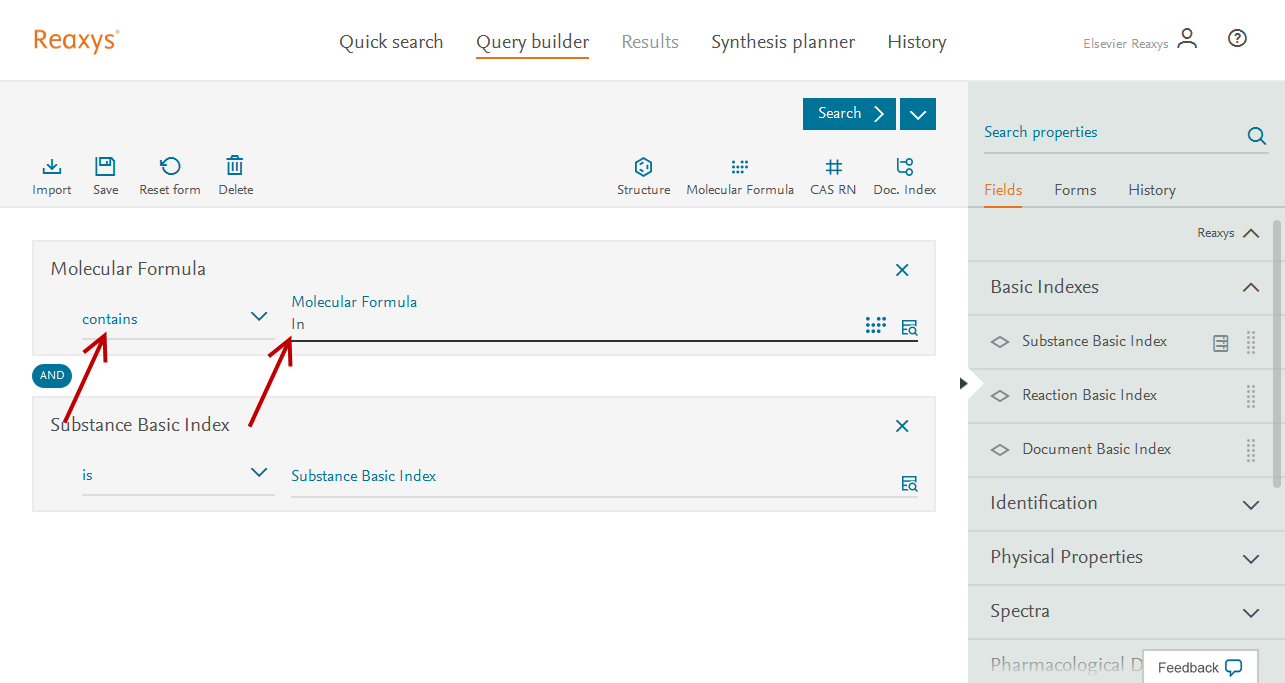Open the dropdown arrow beside Search button
This screenshot has width=1285, height=683.
pos(917,114)
